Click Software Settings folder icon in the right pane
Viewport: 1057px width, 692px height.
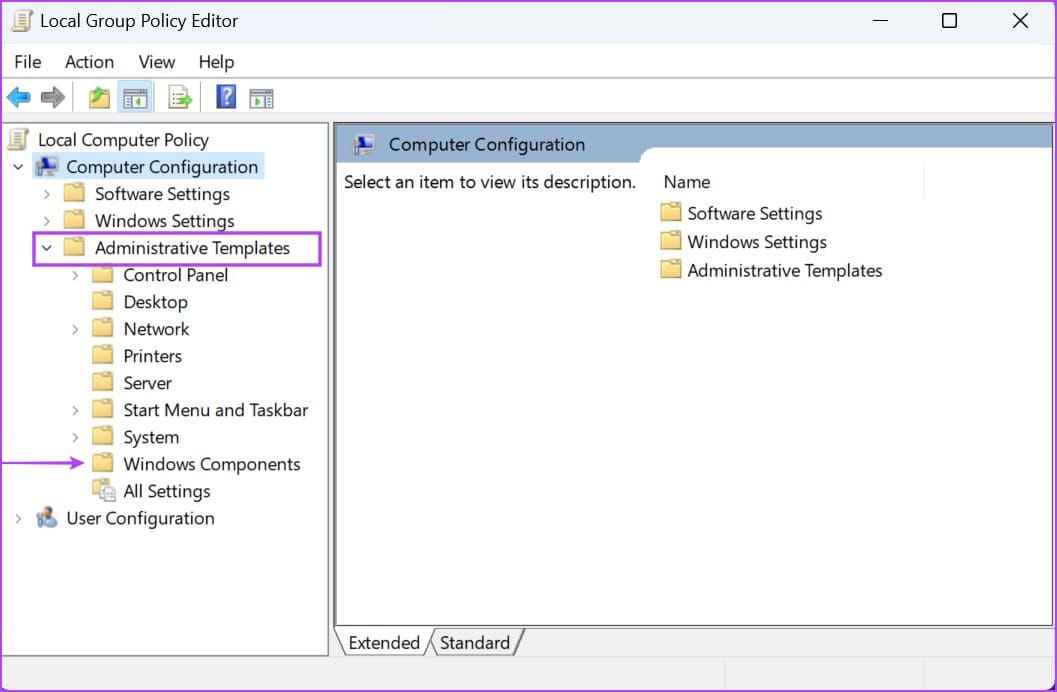click(670, 212)
